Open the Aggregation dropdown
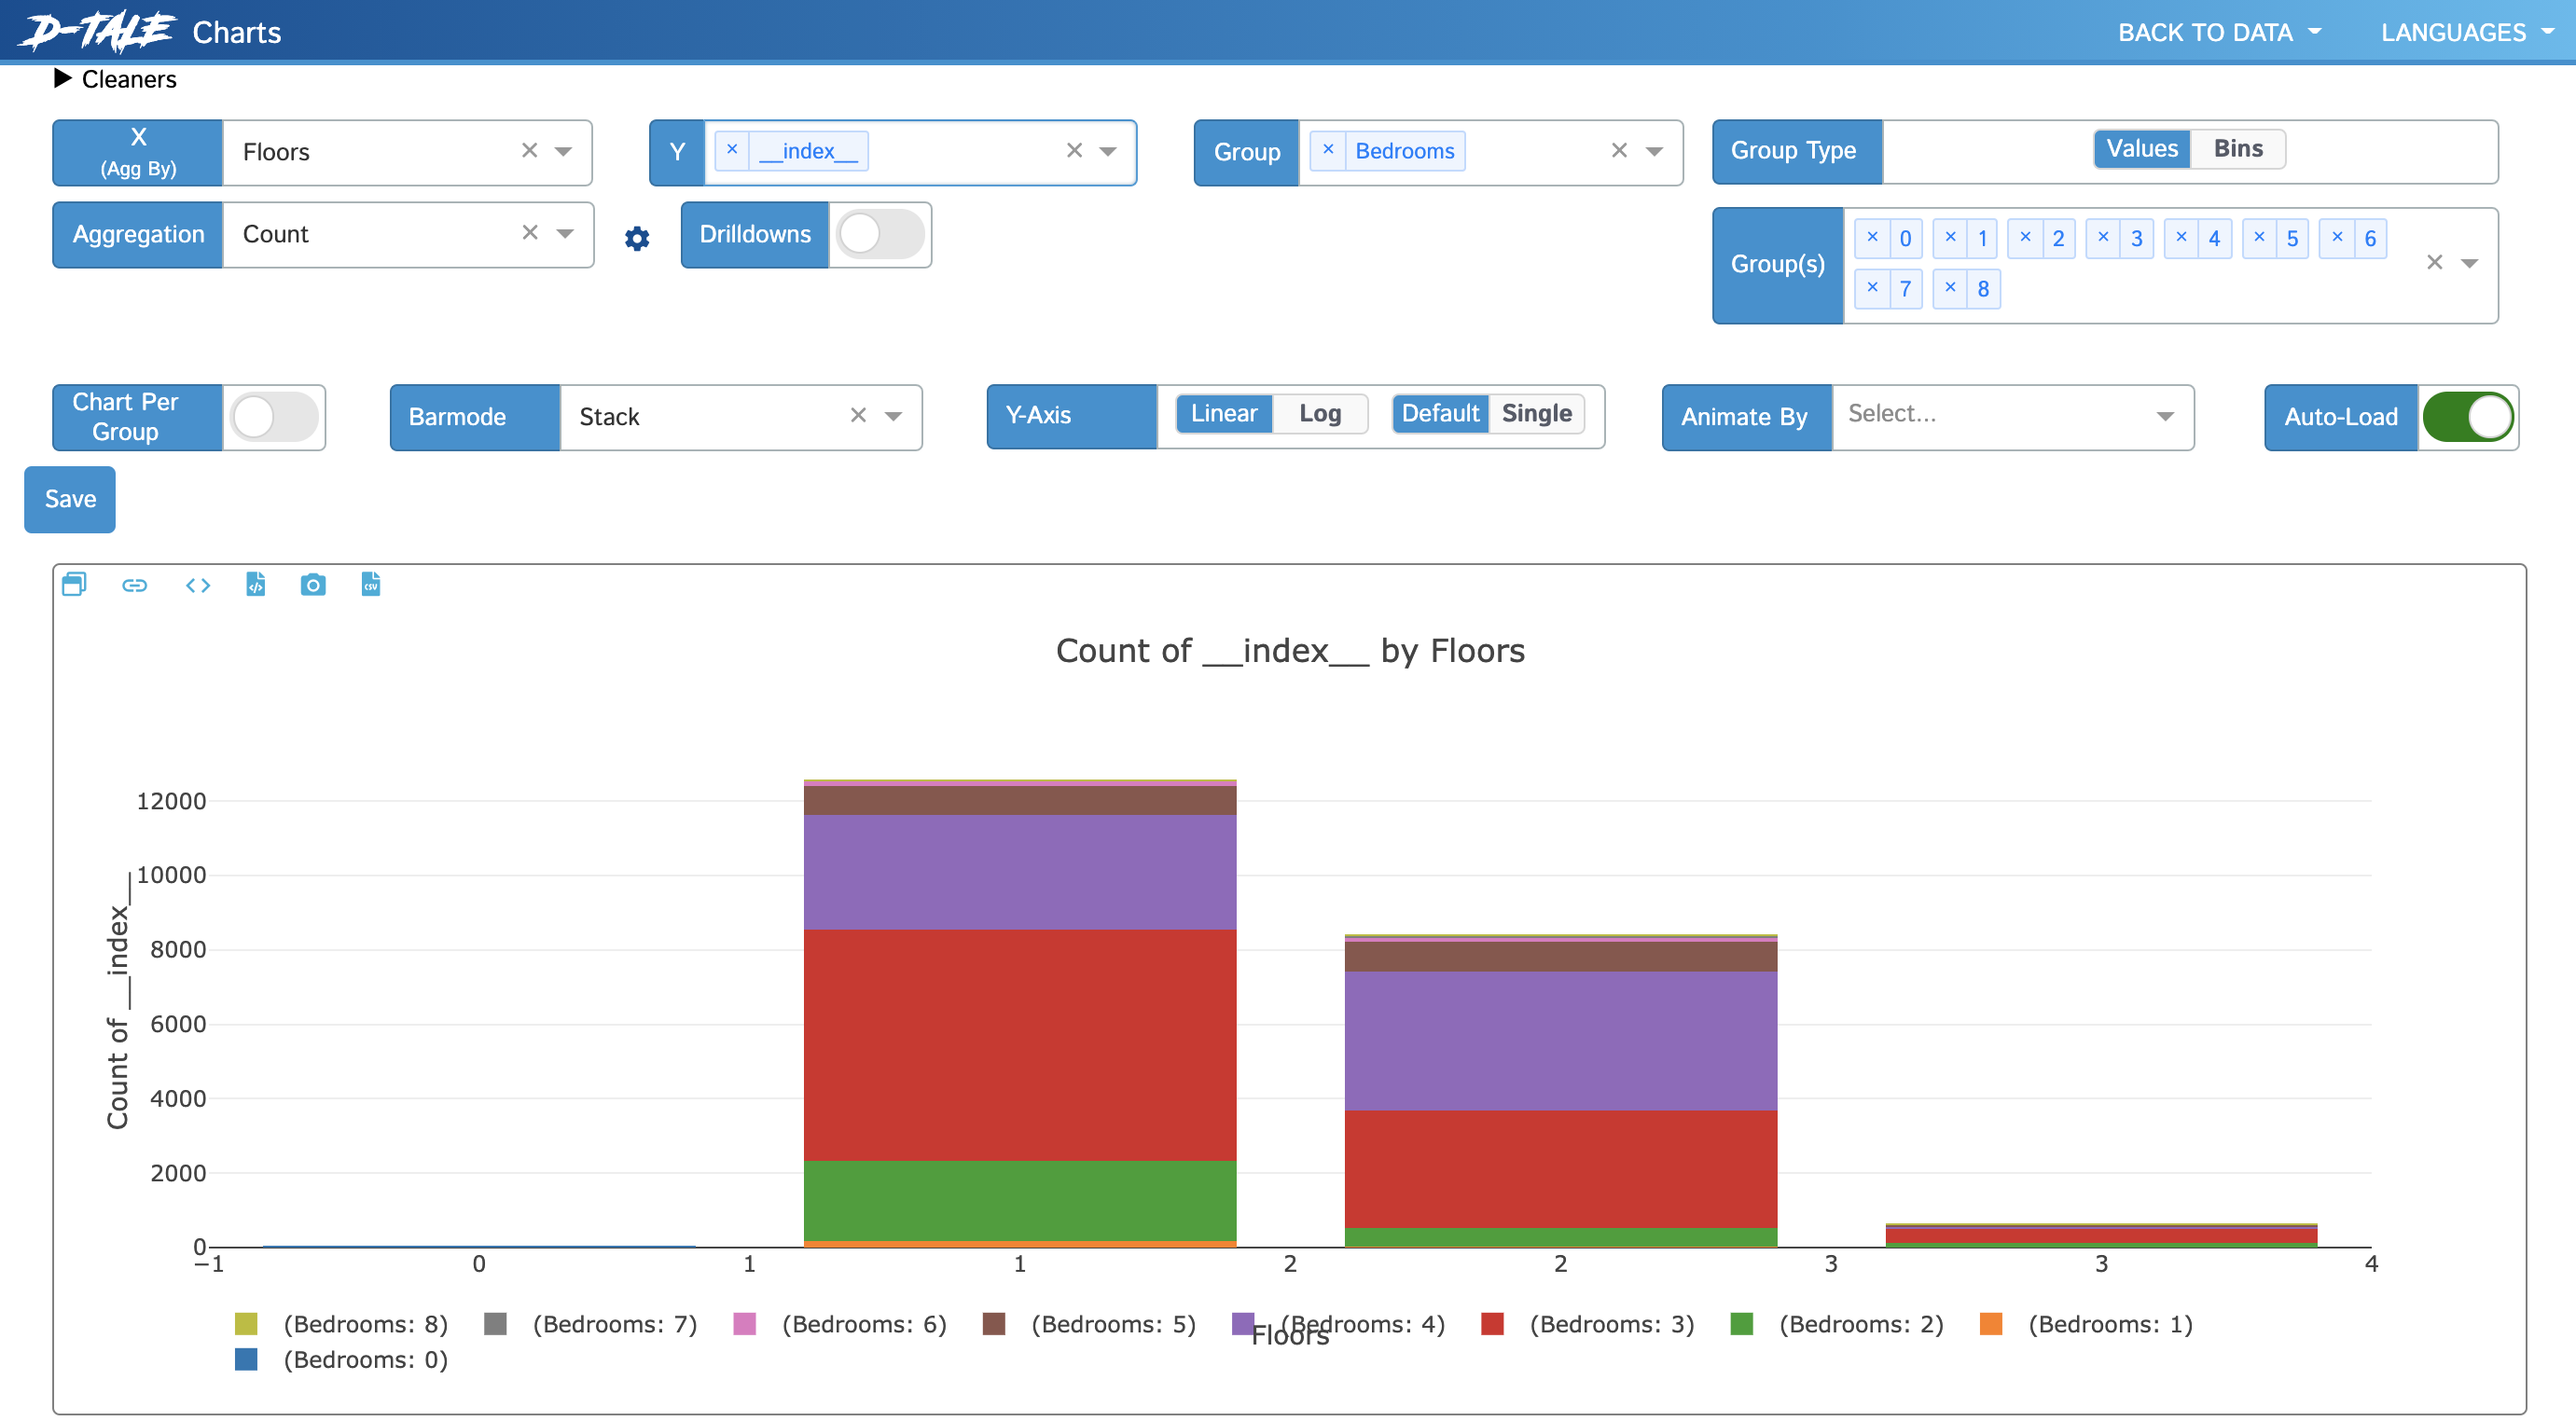Viewport: 2576px width, 1421px height. click(563, 234)
